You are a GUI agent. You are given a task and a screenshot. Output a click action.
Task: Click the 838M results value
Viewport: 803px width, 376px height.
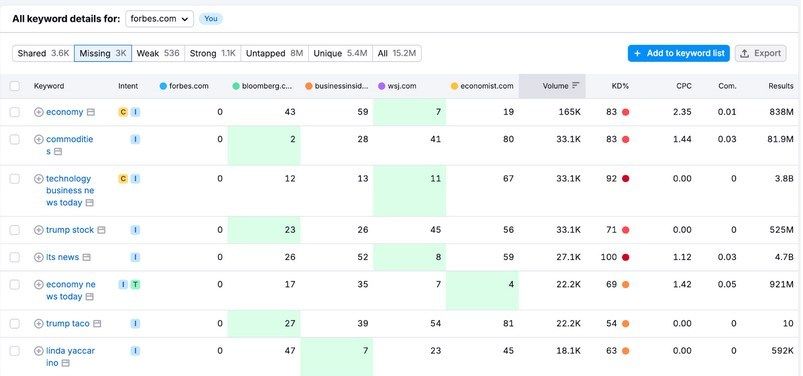coord(781,112)
